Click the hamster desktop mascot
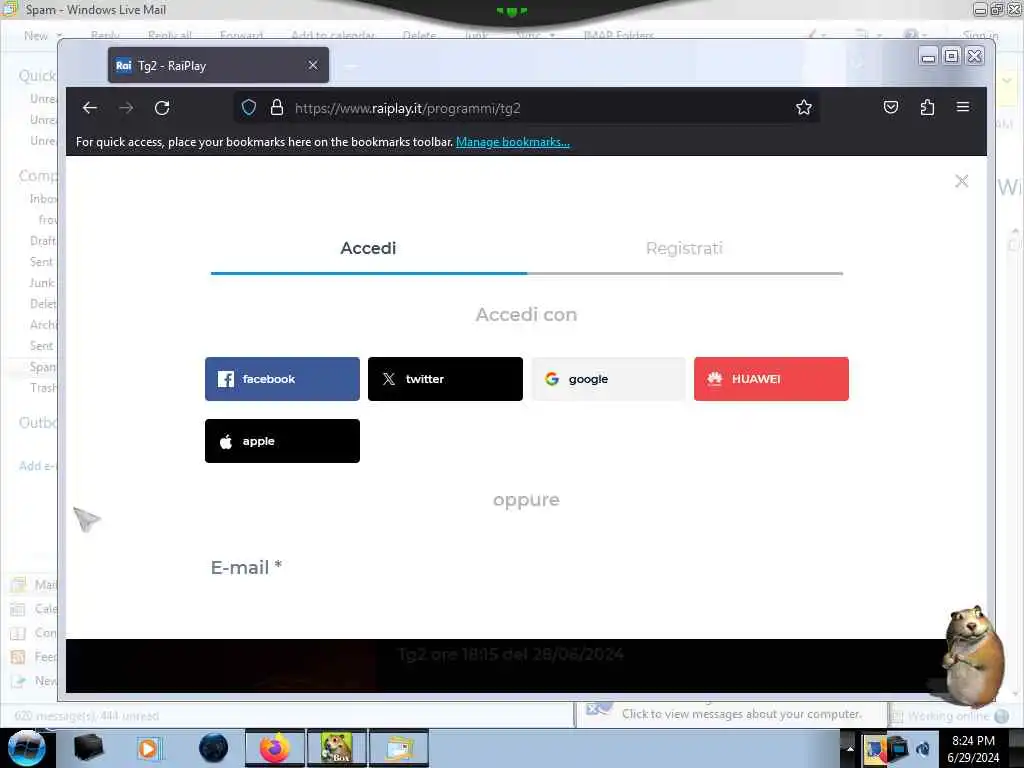This screenshot has width=1024, height=768. pyautogui.click(x=973, y=655)
